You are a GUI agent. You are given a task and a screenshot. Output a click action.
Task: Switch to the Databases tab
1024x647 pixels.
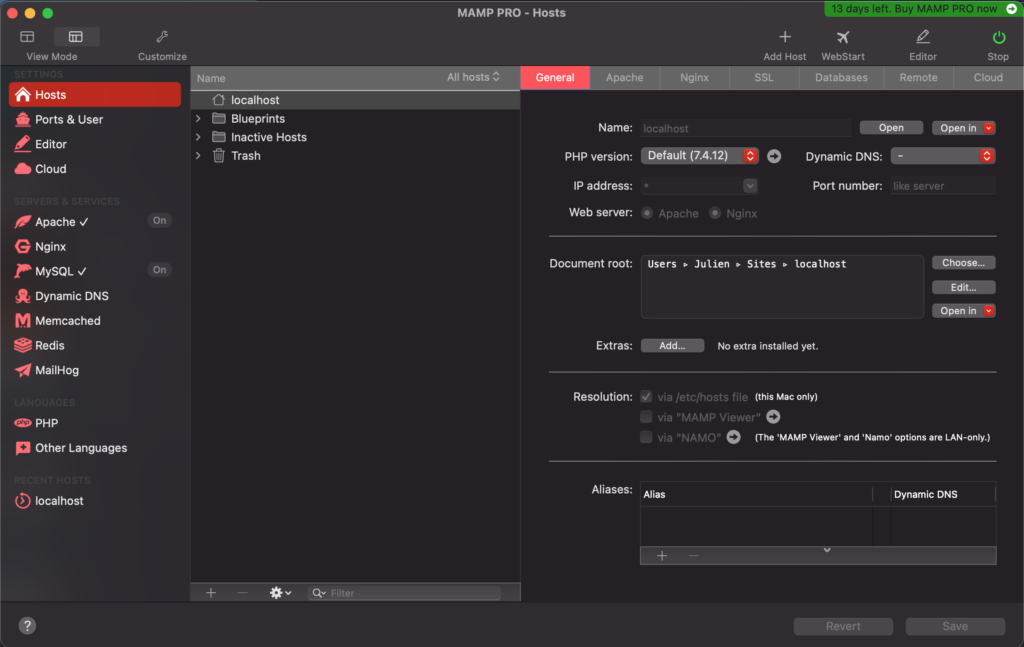click(841, 77)
